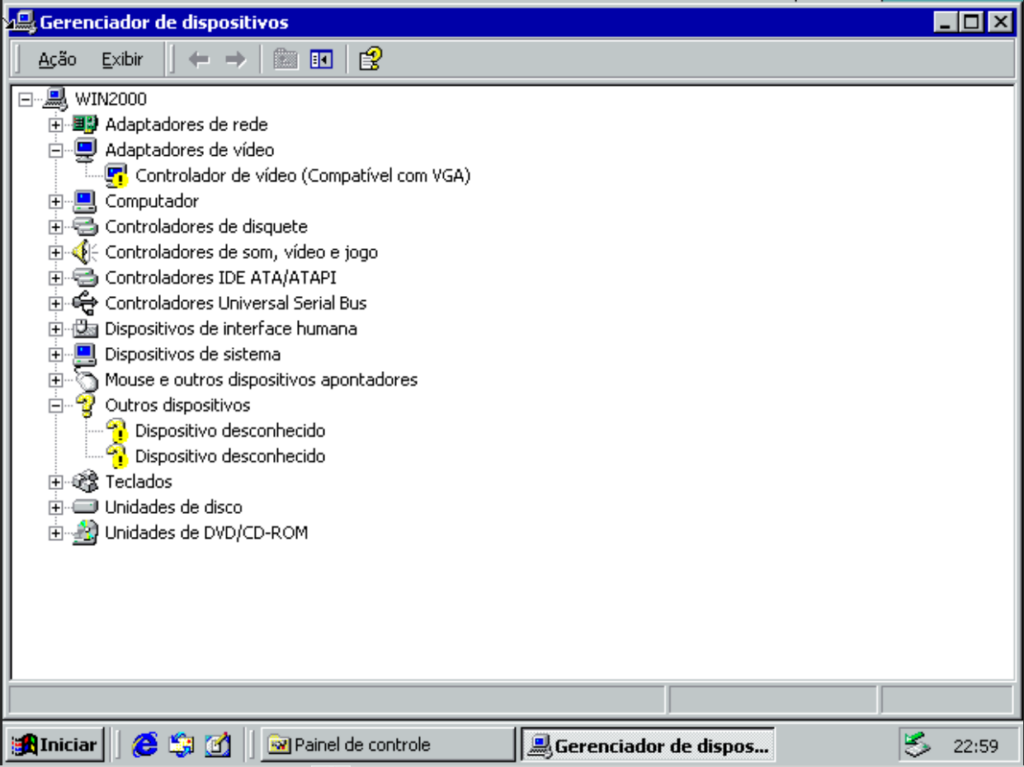Click the show/hide console tree toolbar icon
The height and width of the screenshot is (767, 1024).
tap(321, 60)
